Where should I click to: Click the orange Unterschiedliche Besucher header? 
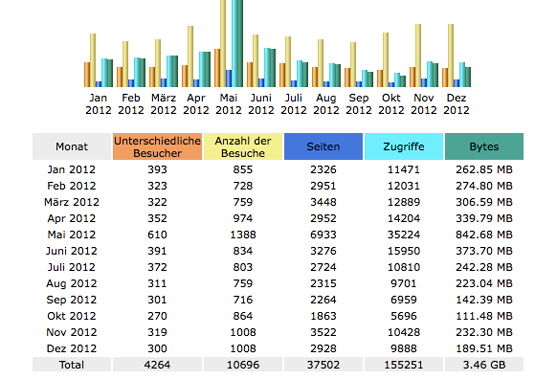[157, 147]
